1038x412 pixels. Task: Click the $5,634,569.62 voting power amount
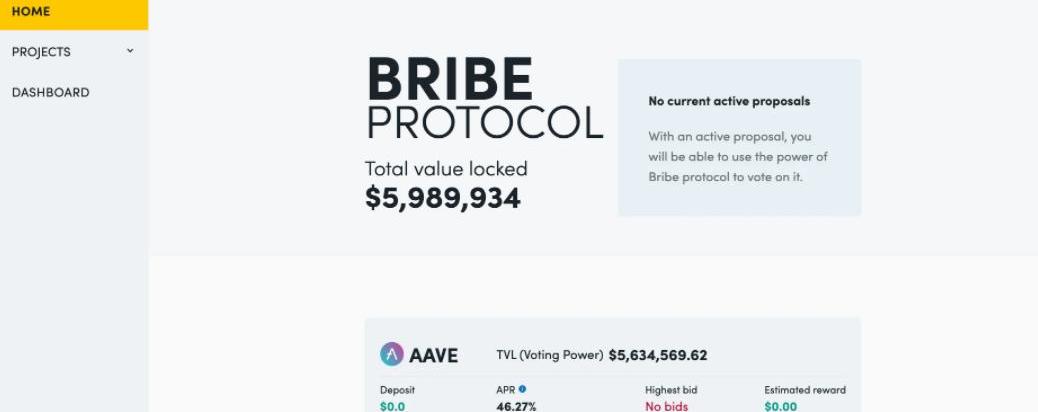pos(658,355)
